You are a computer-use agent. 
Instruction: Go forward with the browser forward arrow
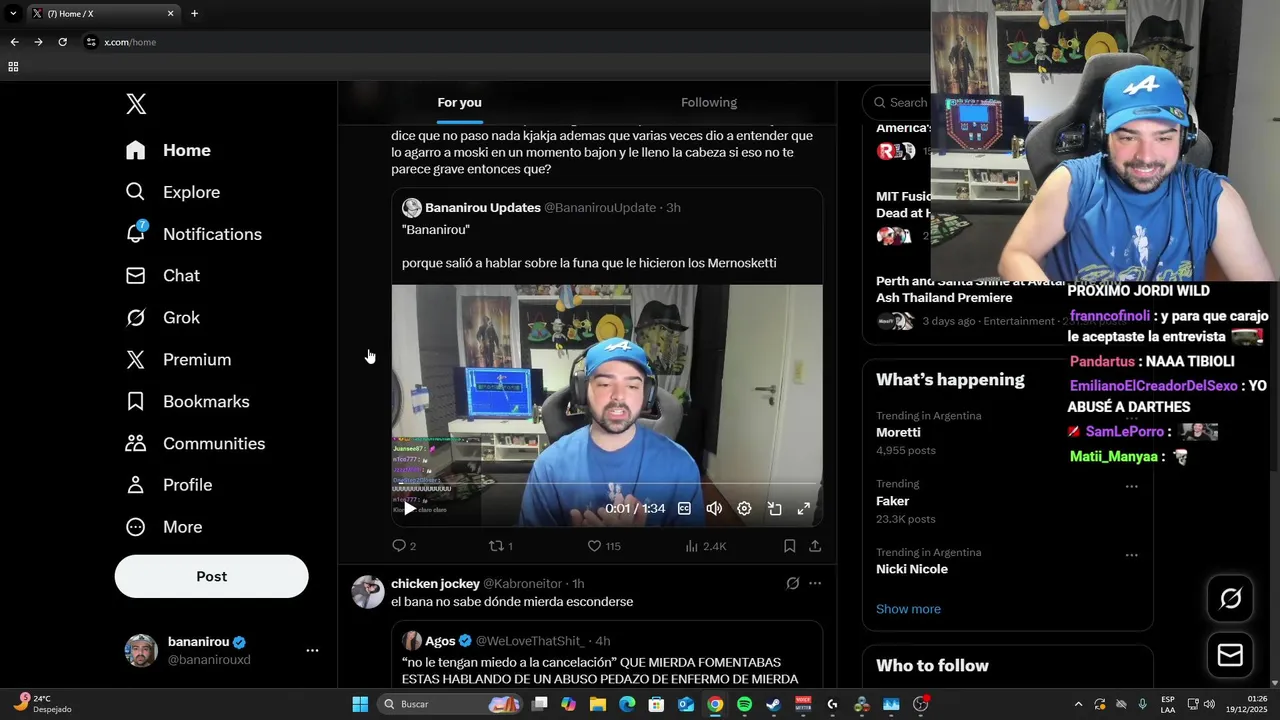coord(38,42)
